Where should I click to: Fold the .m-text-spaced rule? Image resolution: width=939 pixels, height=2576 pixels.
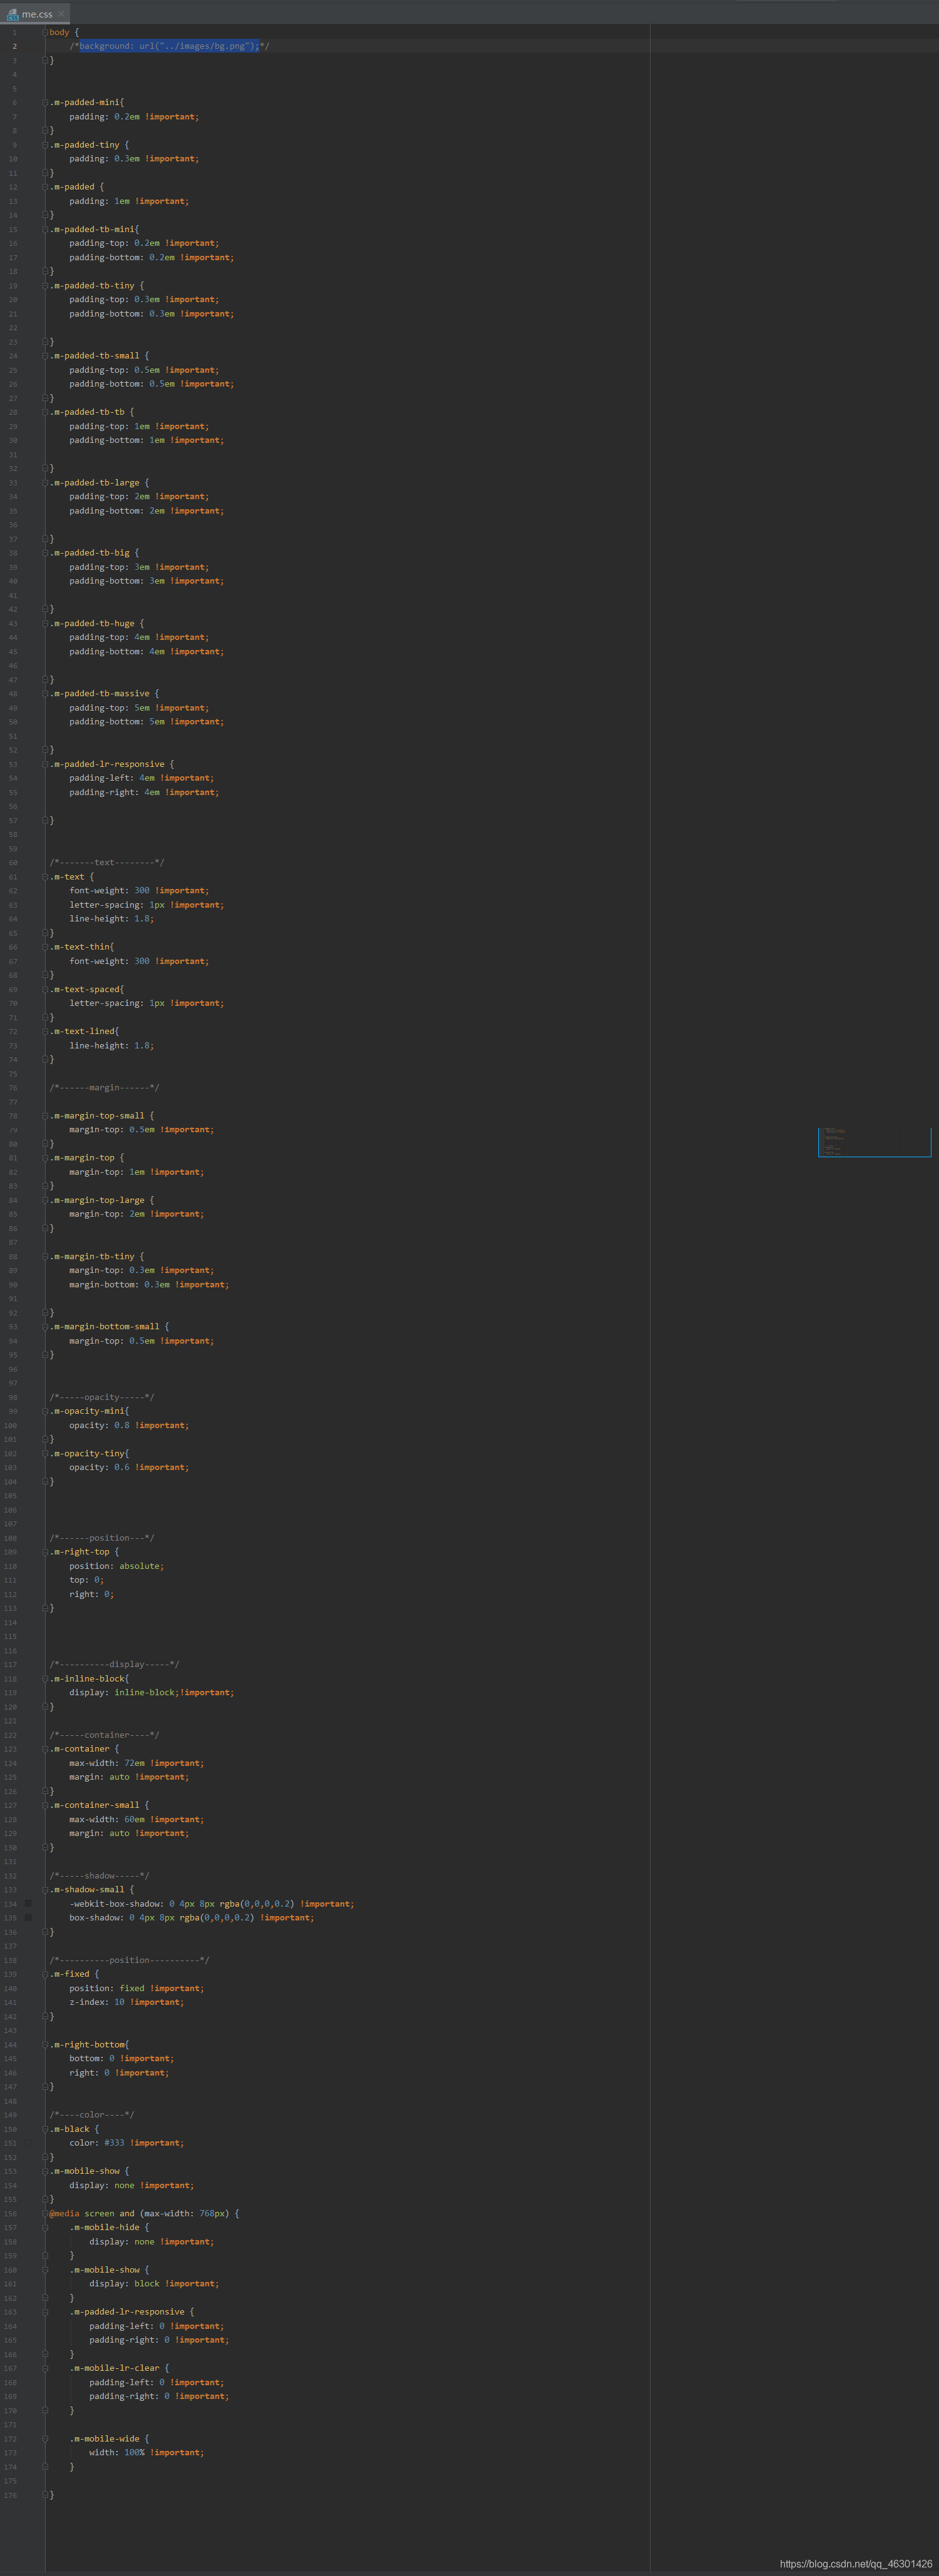45,989
